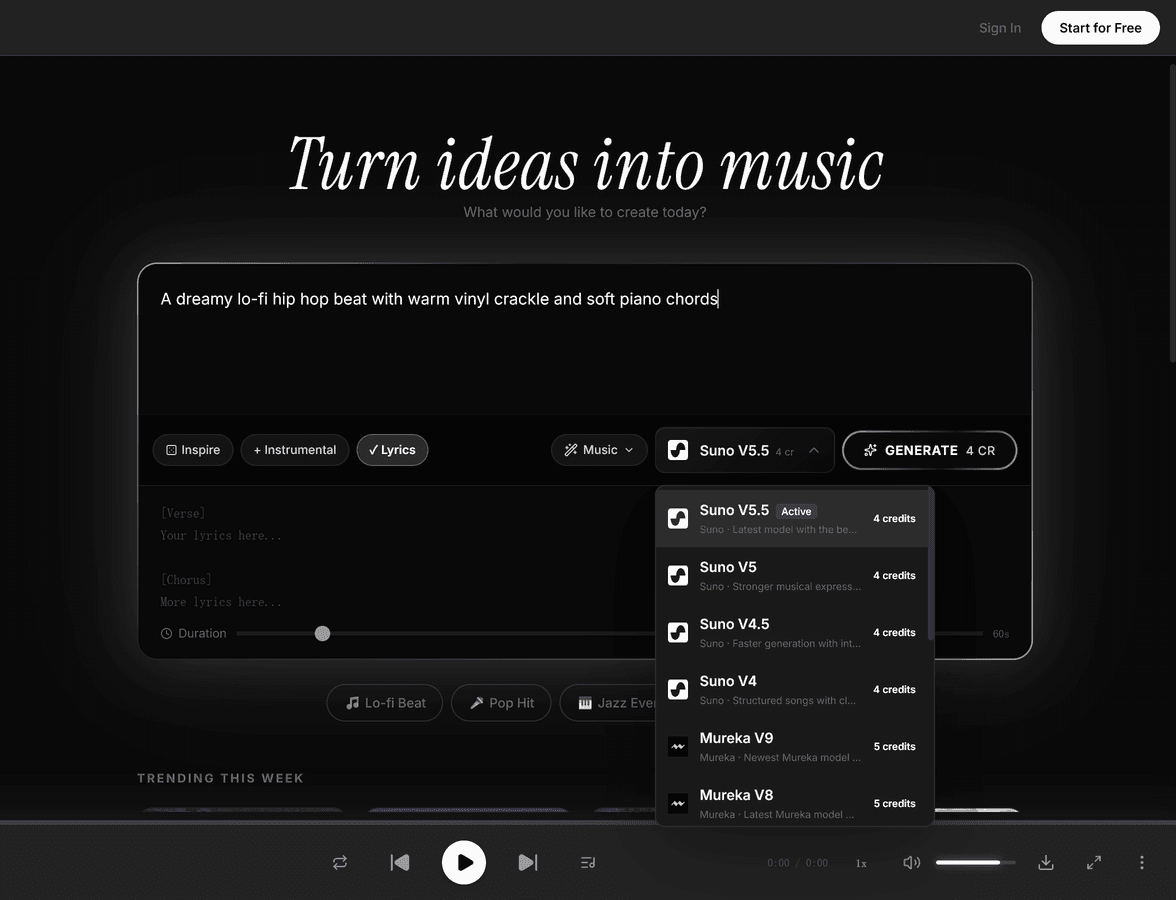Click the music note icon on Lo-fi Beat
1176x900 pixels.
tap(352, 703)
